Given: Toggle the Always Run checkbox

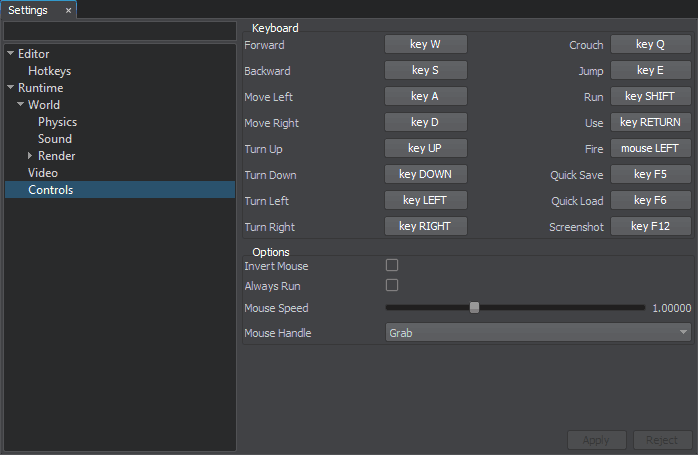Looking at the screenshot, I should (x=392, y=286).
